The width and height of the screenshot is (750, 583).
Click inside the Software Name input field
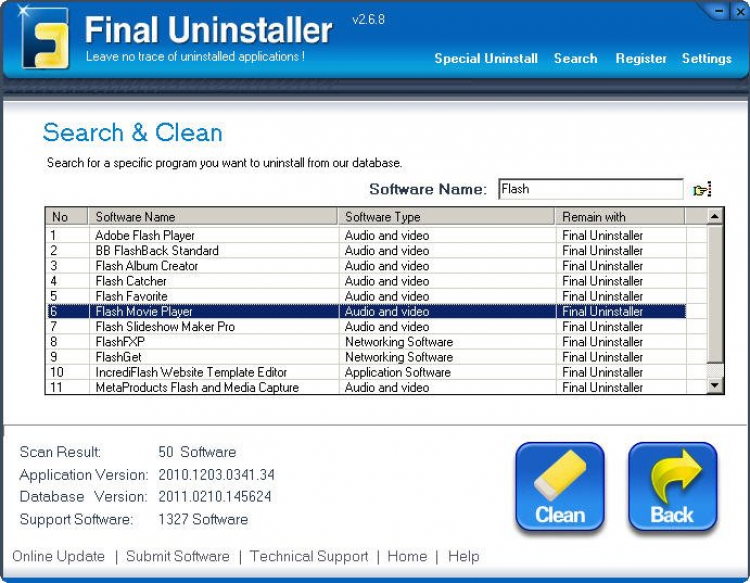click(x=591, y=189)
